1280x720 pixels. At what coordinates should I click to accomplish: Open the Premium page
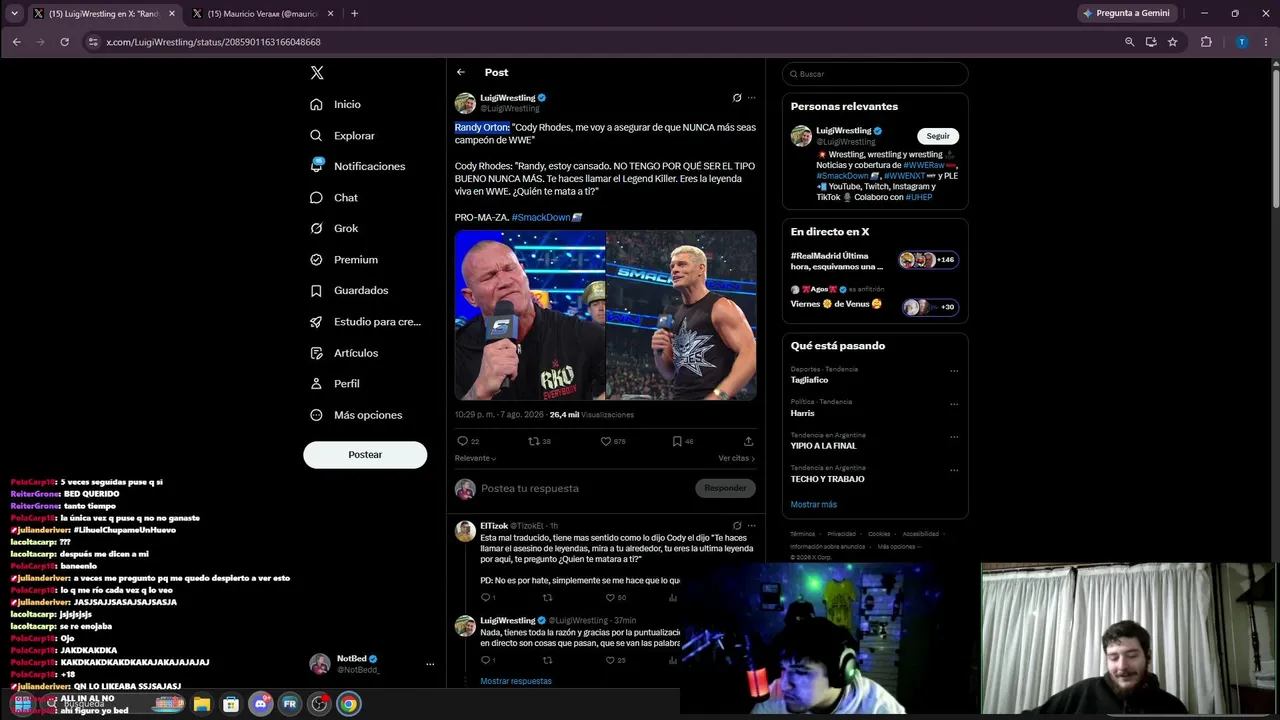pyautogui.click(x=344, y=260)
